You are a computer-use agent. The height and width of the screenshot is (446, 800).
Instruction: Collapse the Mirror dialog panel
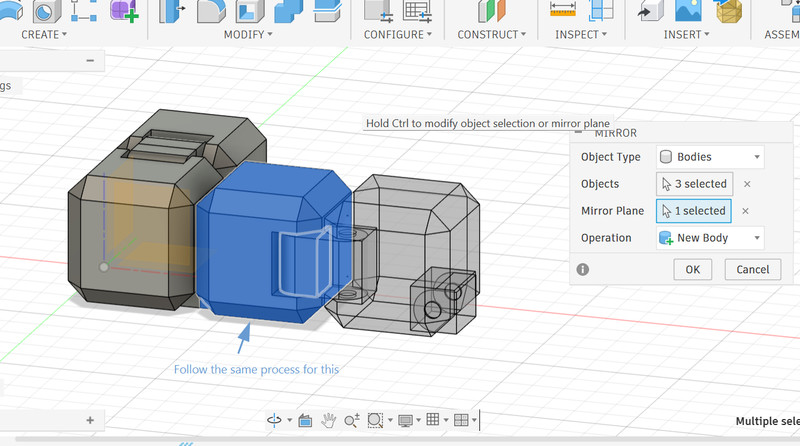tap(579, 132)
